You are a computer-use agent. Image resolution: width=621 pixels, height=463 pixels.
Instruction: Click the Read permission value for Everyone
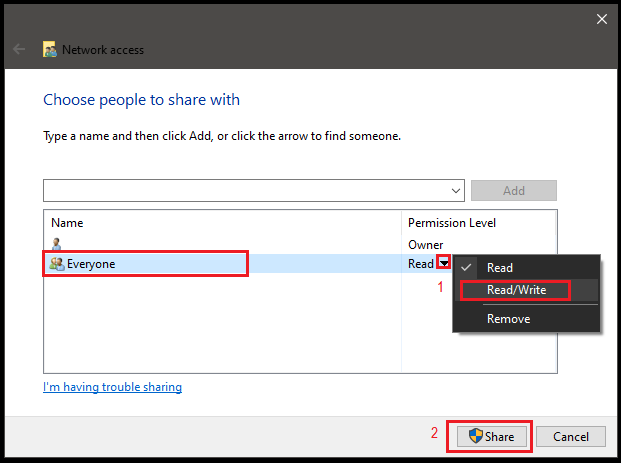(x=420, y=264)
